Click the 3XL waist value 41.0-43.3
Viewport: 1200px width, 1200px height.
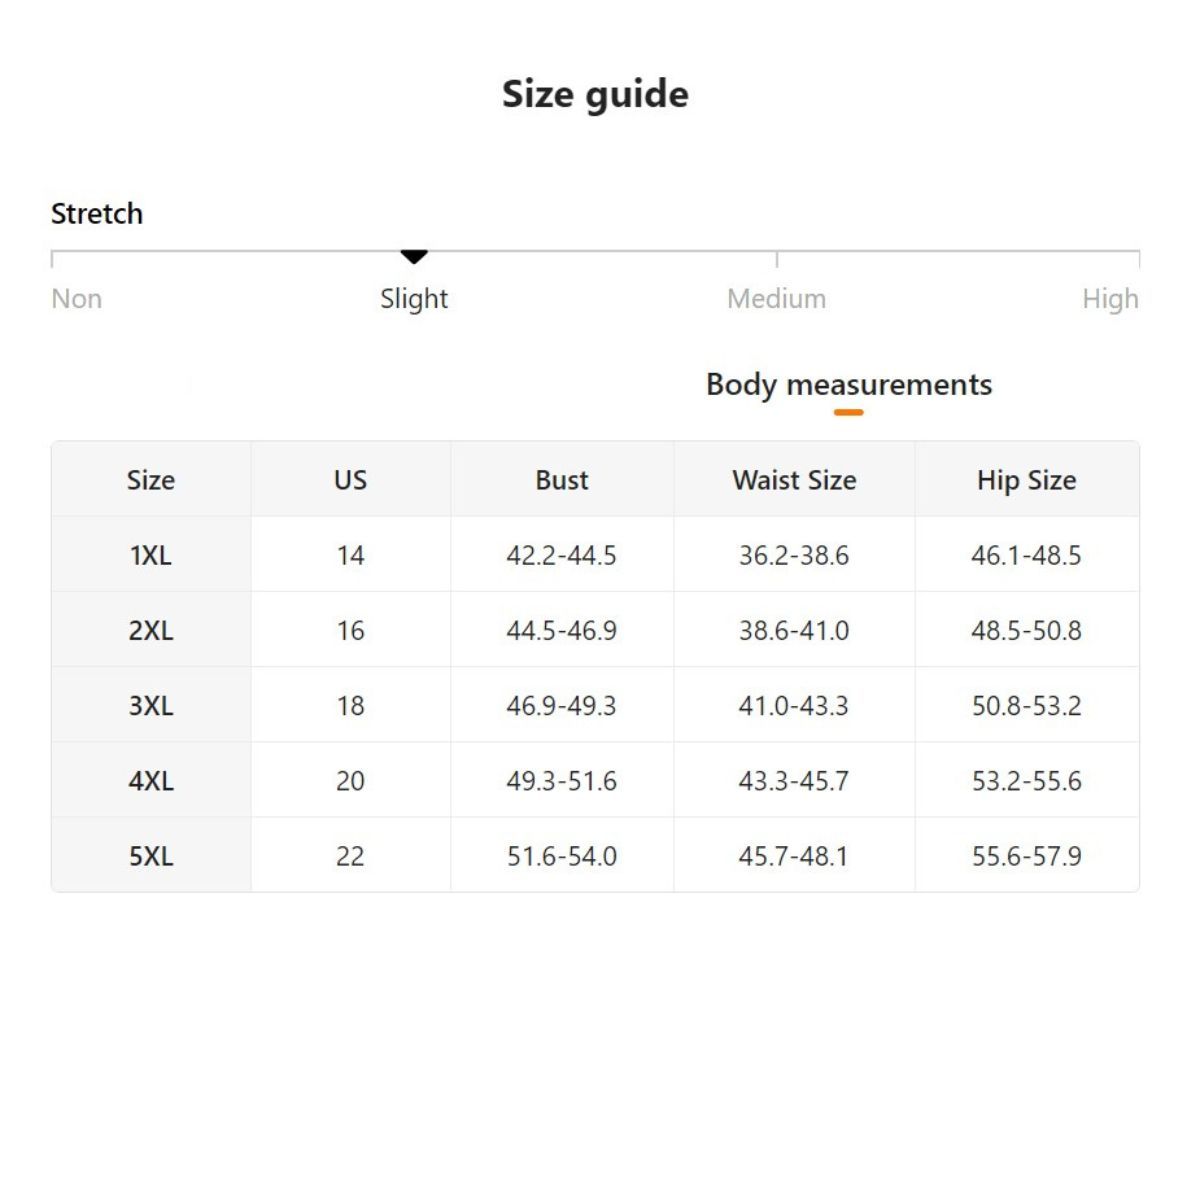[x=794, y=706]
